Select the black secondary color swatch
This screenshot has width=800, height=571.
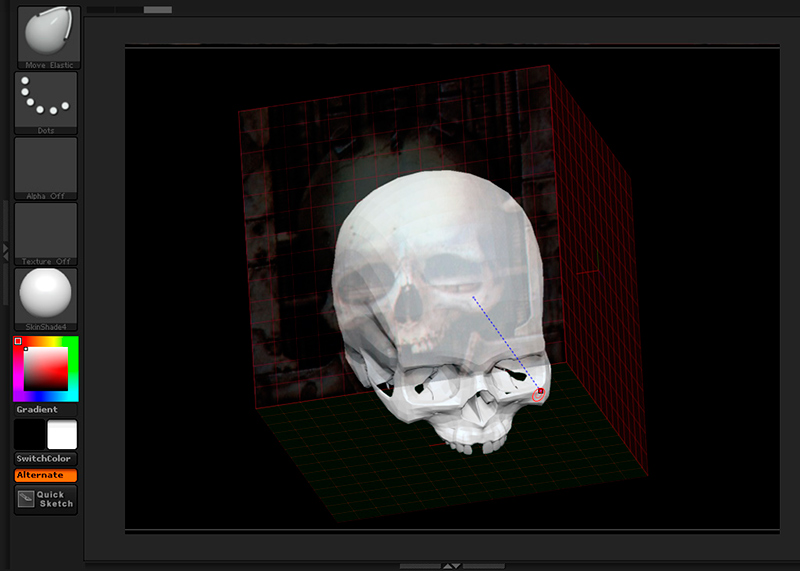tap(29, 435)
